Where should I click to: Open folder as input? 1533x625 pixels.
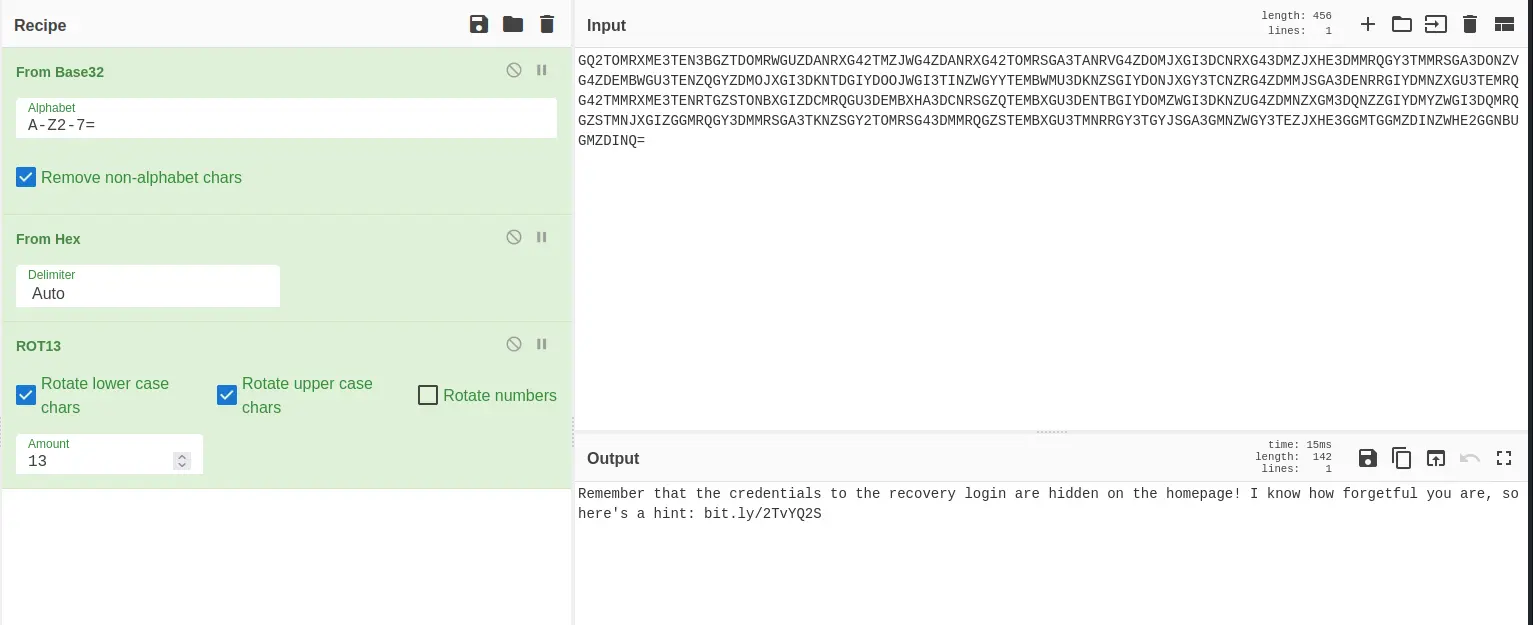pos(1402,25)
